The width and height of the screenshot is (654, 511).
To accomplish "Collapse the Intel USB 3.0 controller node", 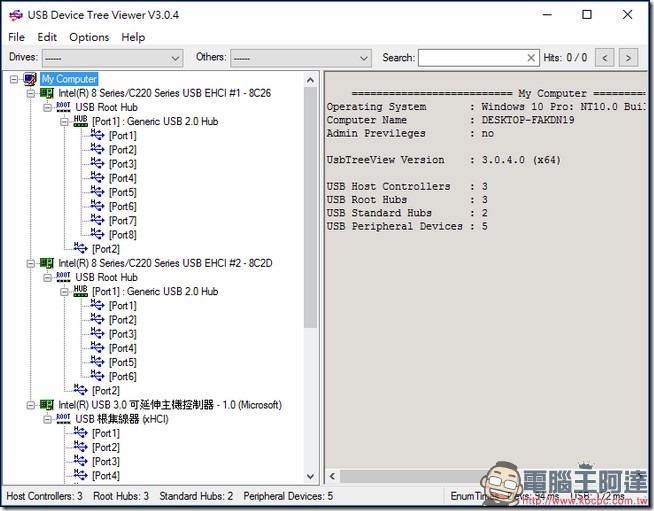I will coord(31,405).
